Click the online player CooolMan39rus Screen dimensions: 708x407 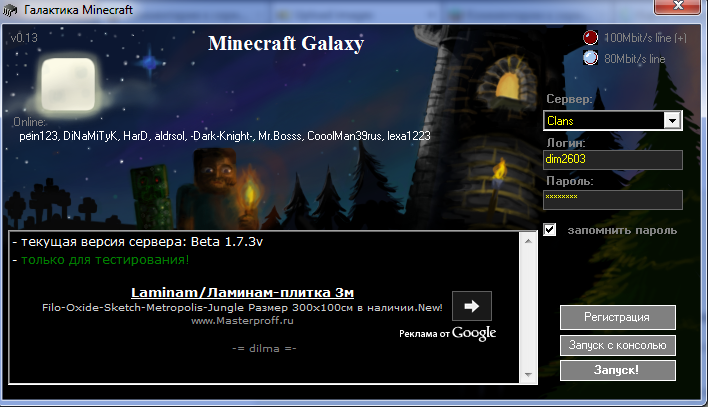pos(345,136)
